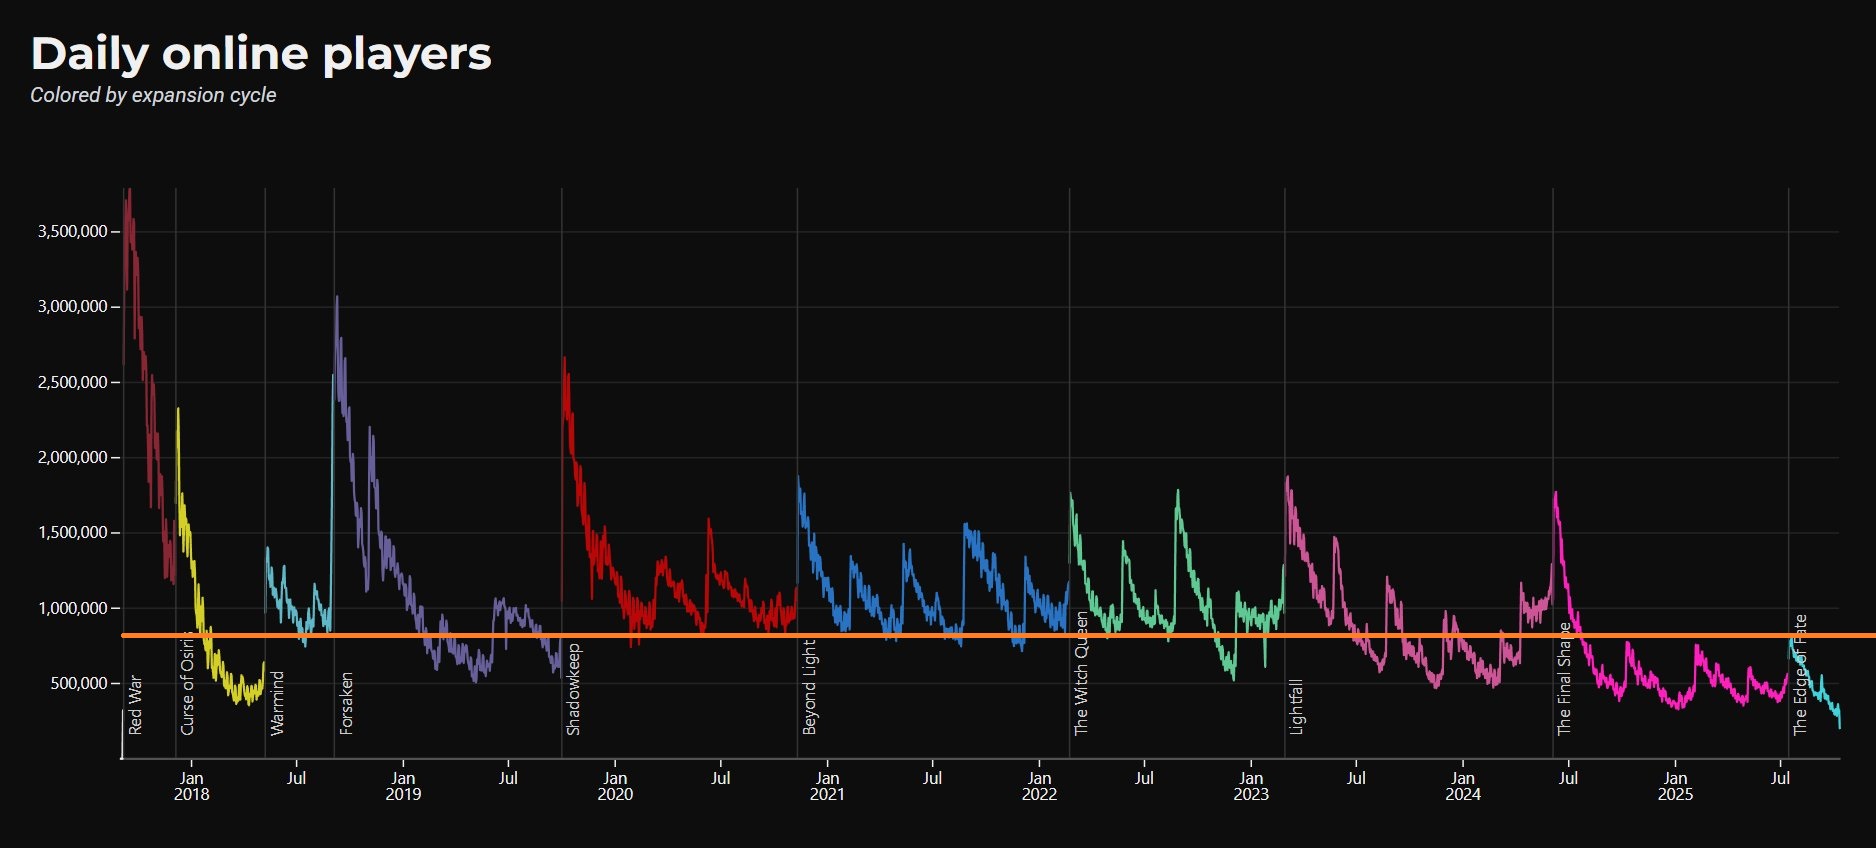Click the Jul label between Jan 2021 and Jan 2022

pos(932,778)
